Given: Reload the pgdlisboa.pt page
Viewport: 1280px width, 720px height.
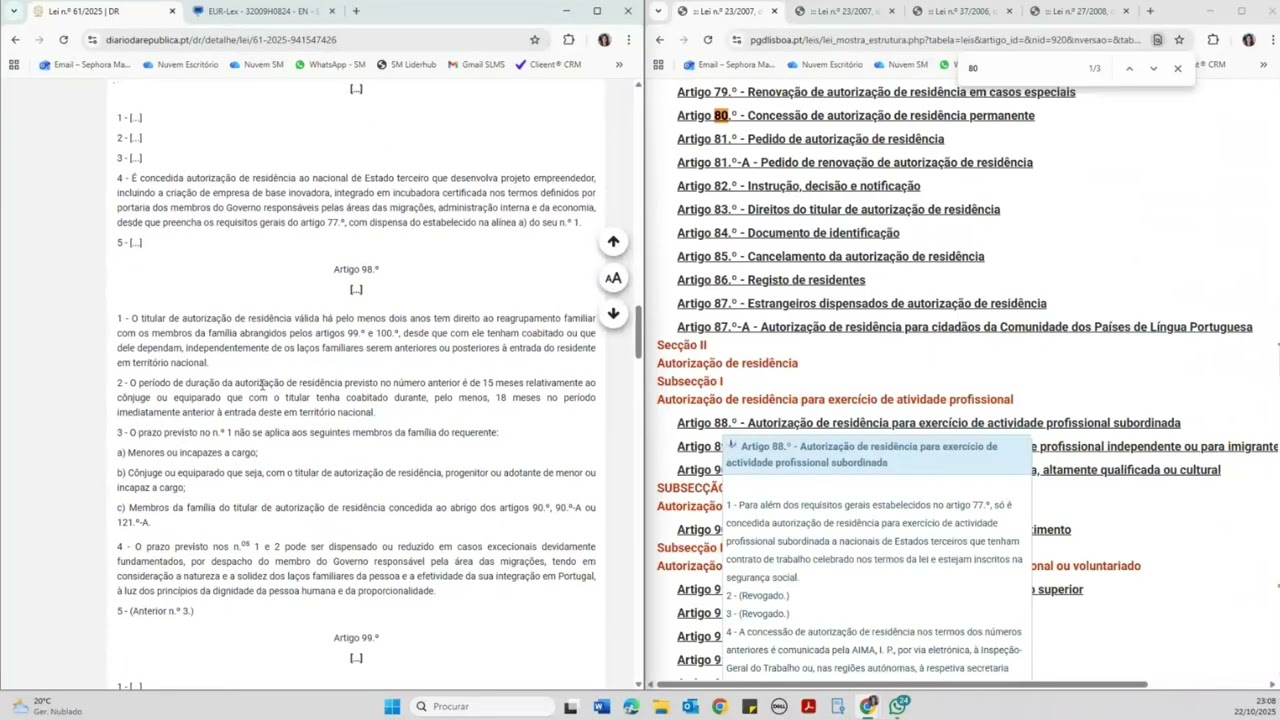Looking at the screenshot, I should click(x=708, y=40).
